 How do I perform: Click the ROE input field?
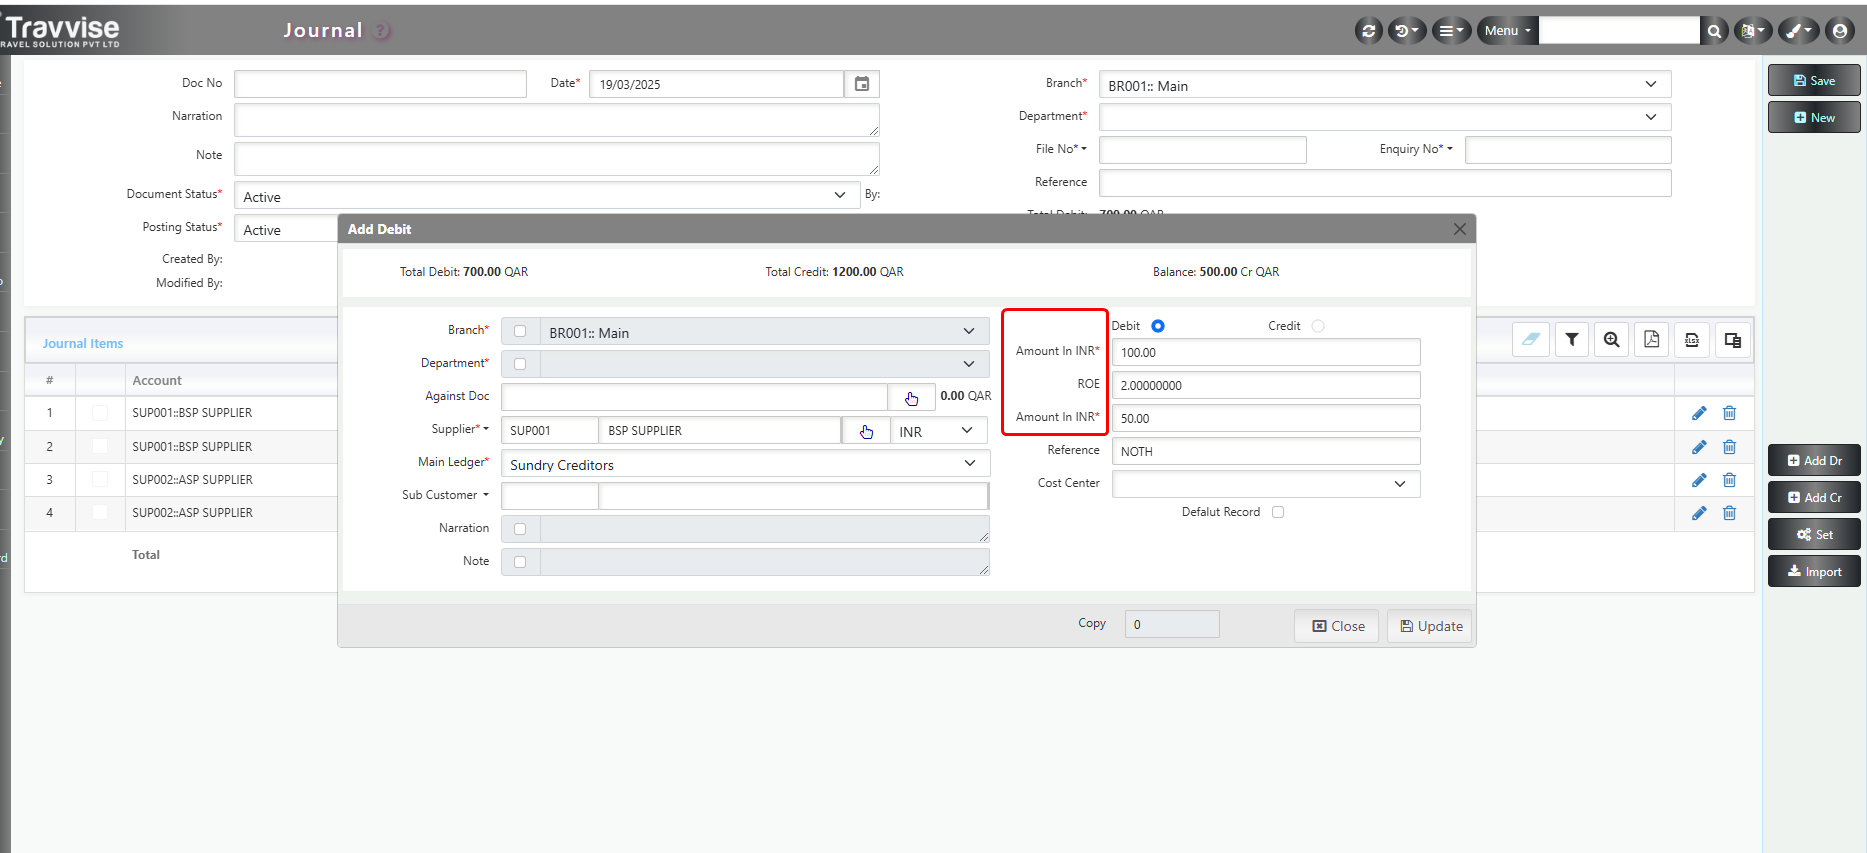click(x=1266, y=385)
